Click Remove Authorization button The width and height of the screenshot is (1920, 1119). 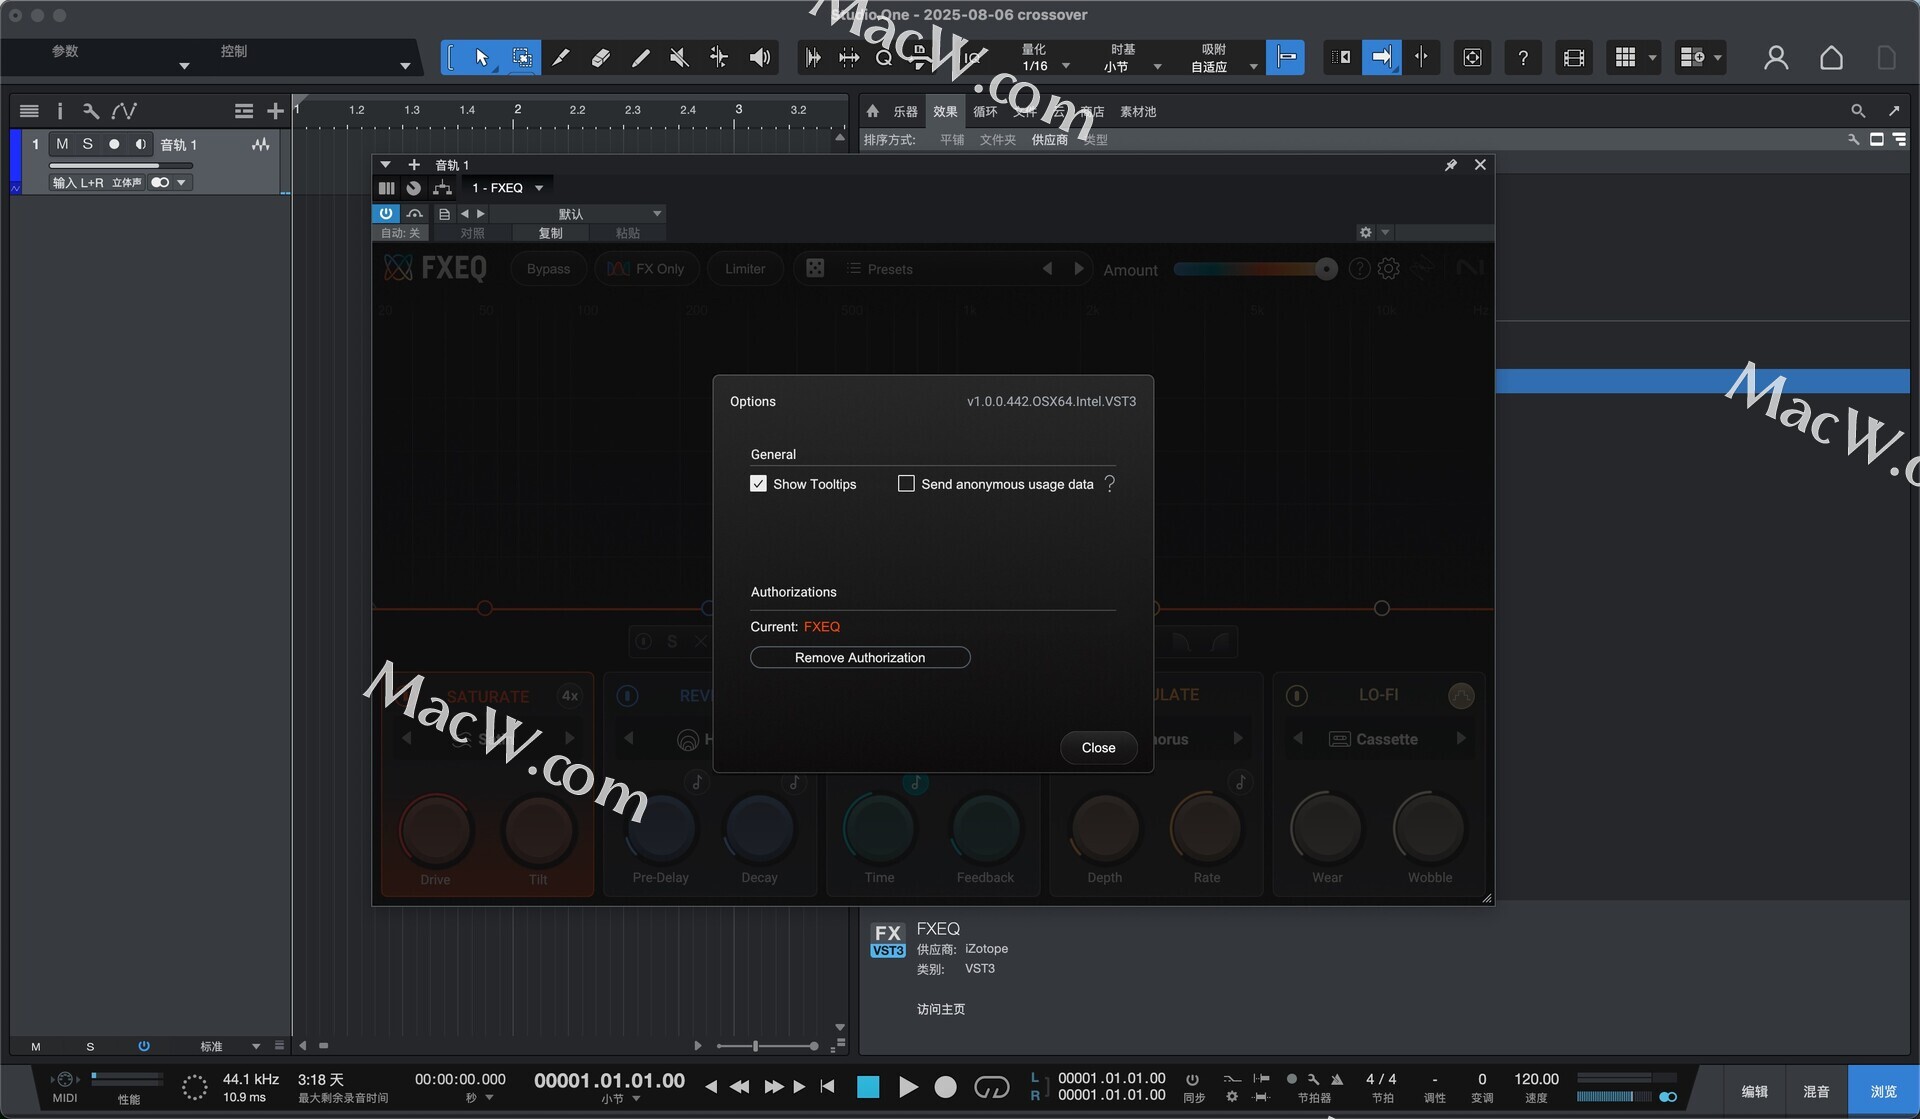point(860,658)
